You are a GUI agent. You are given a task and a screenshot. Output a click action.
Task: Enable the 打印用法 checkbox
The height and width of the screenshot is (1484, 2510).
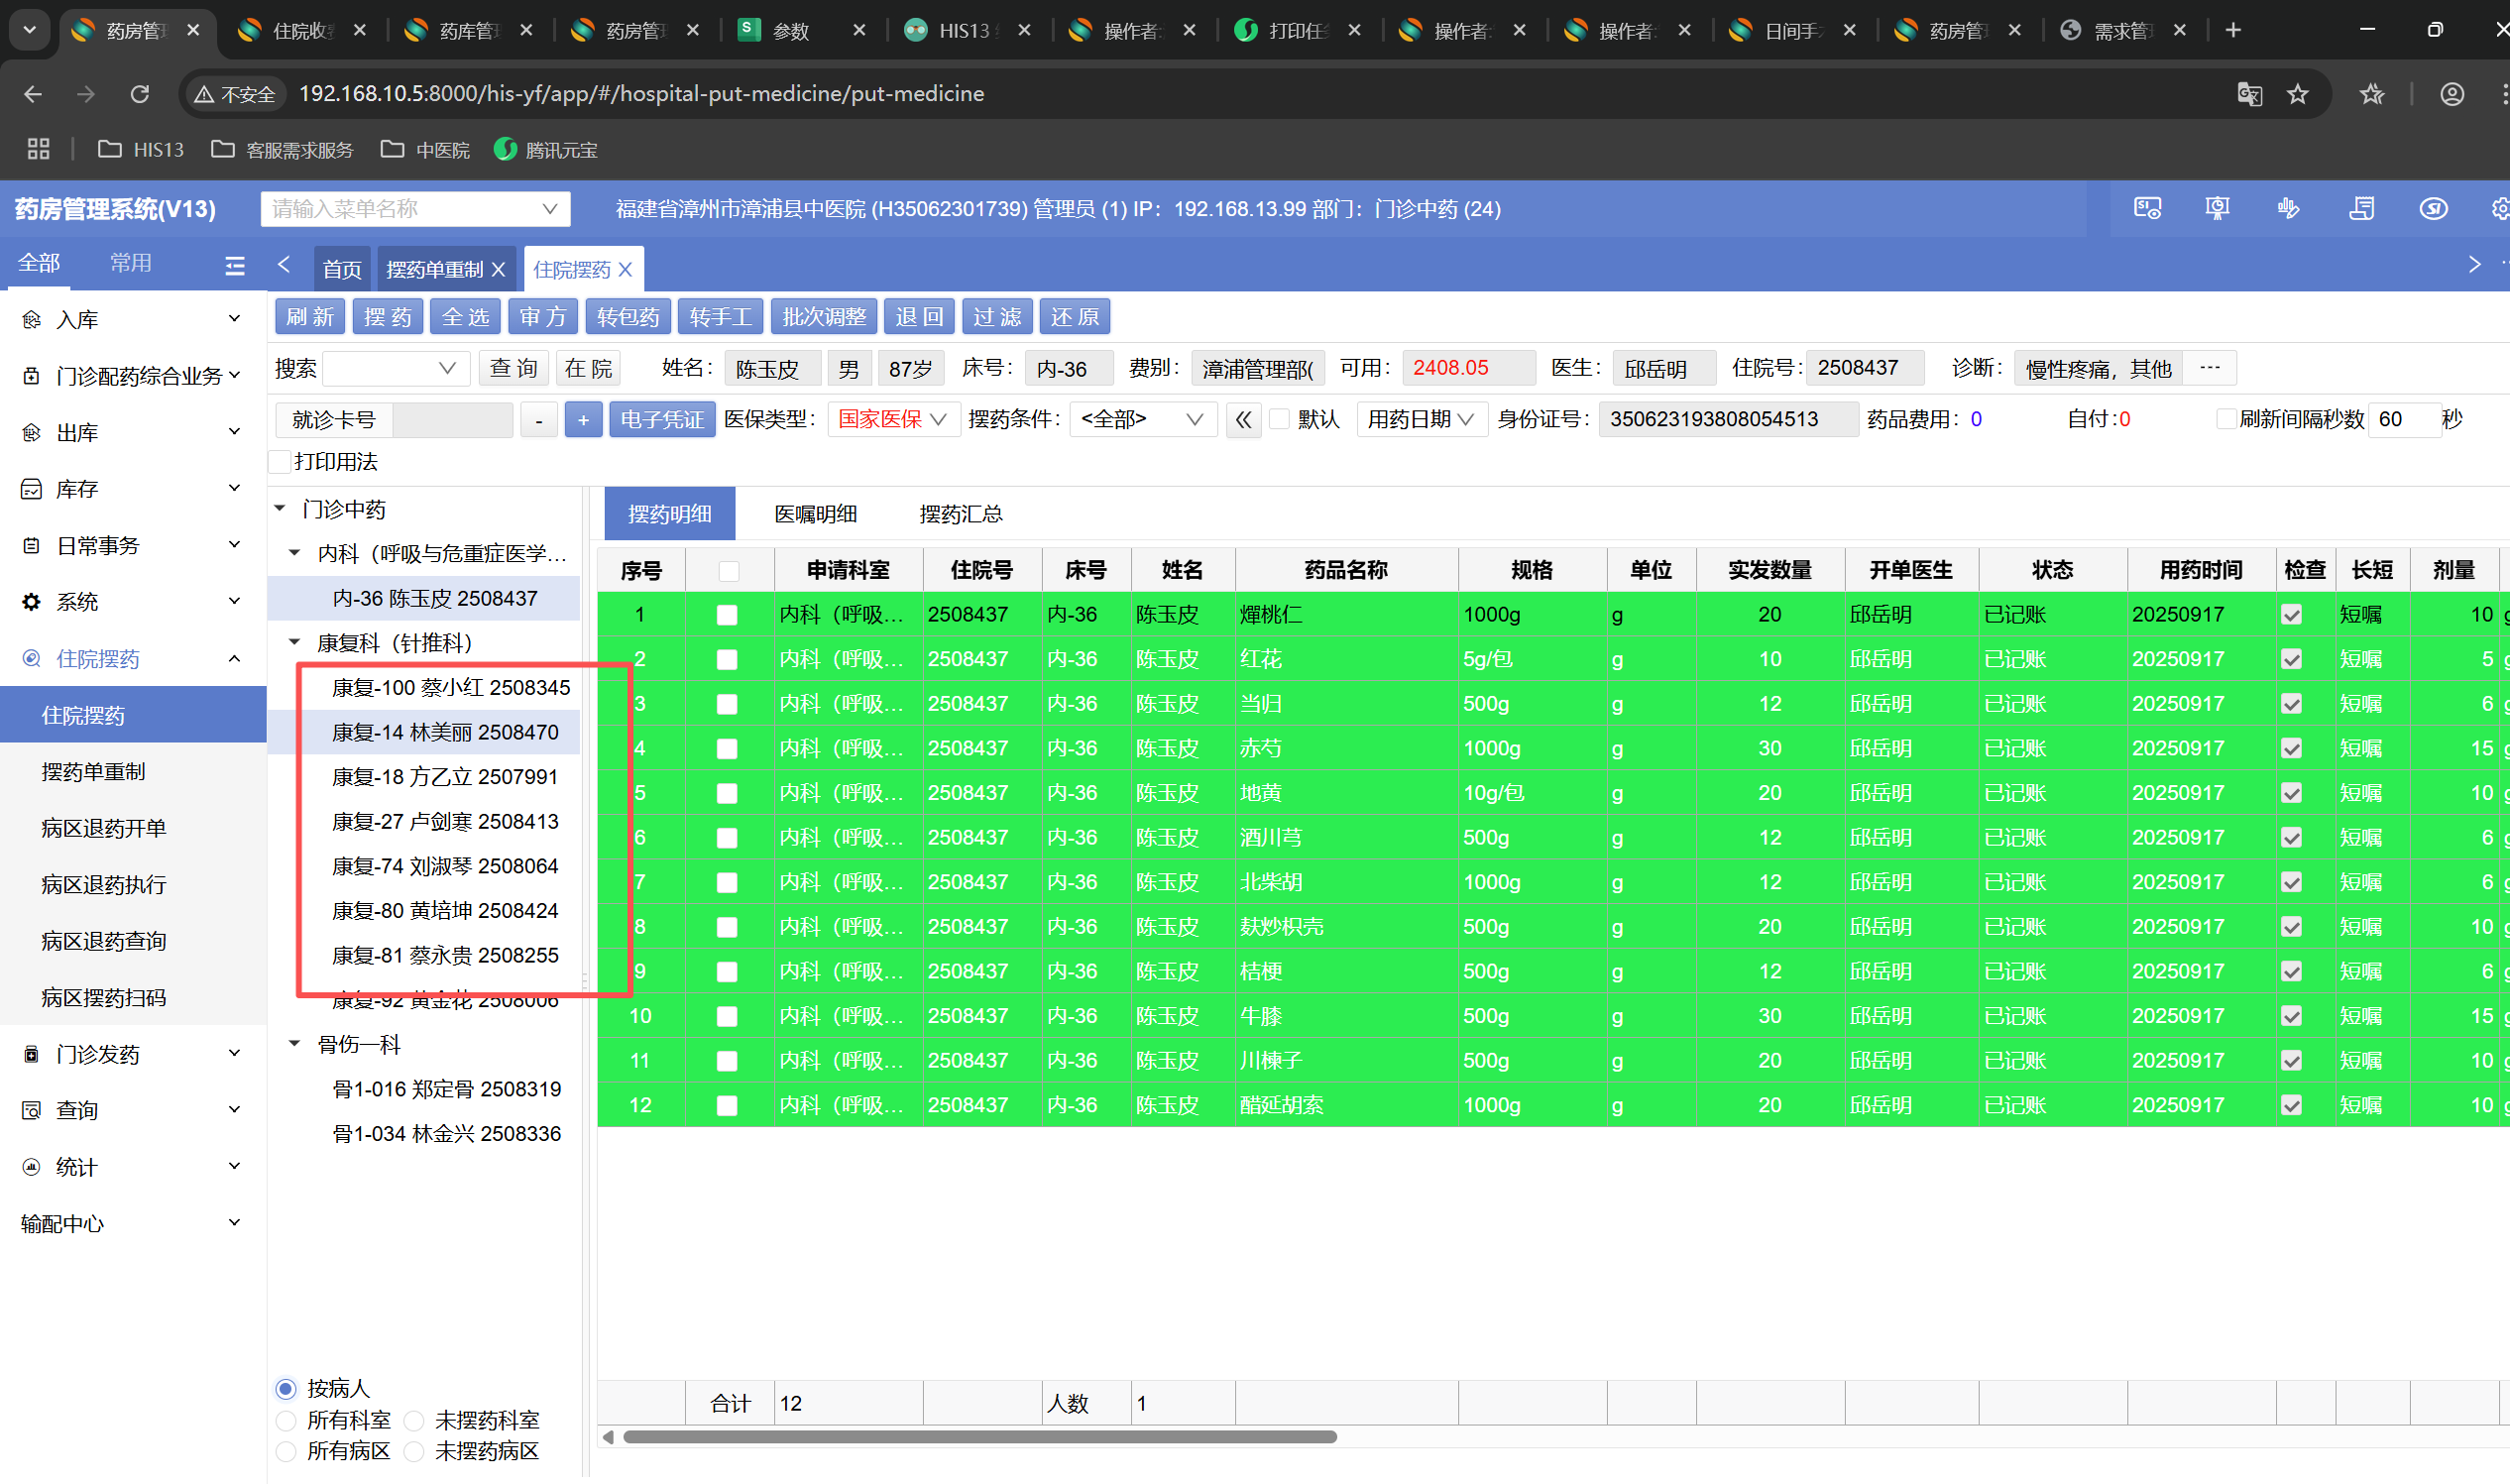pos(281,462)
